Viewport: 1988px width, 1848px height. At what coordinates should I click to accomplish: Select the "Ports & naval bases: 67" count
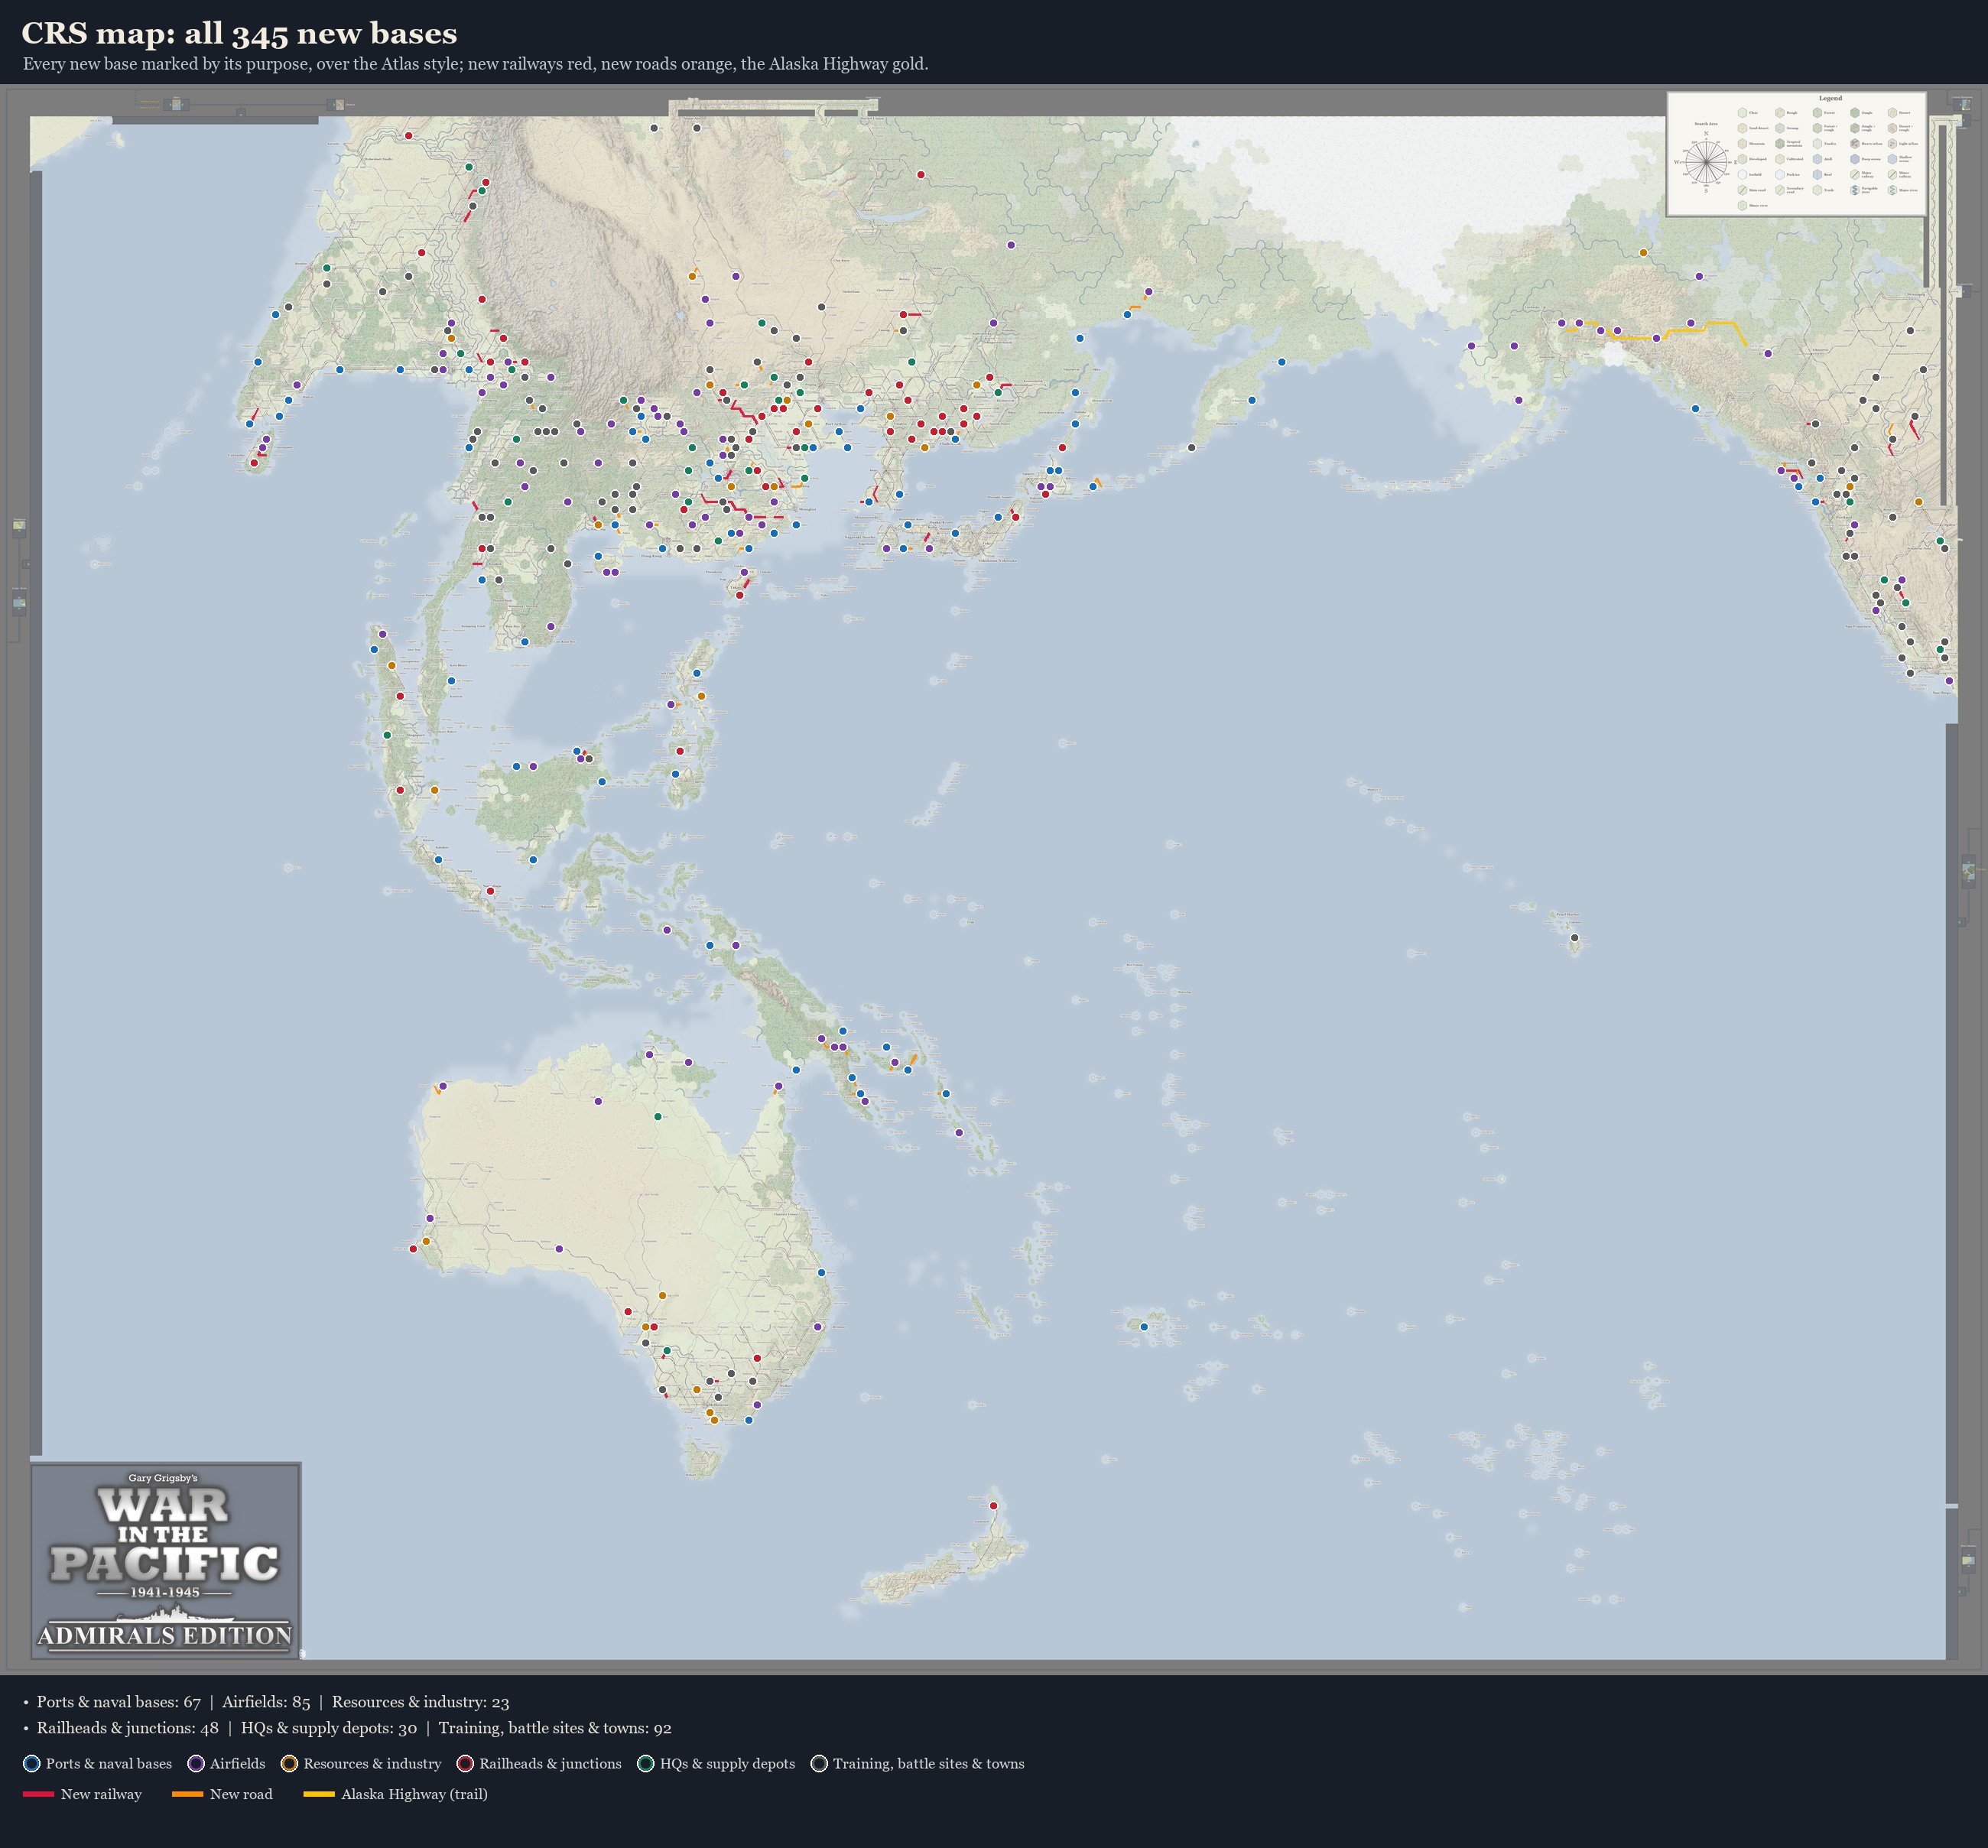tap(119, 1701)
